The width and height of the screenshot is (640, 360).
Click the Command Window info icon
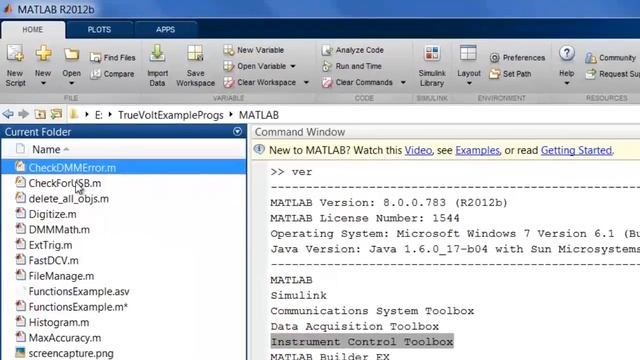point(259,149)
